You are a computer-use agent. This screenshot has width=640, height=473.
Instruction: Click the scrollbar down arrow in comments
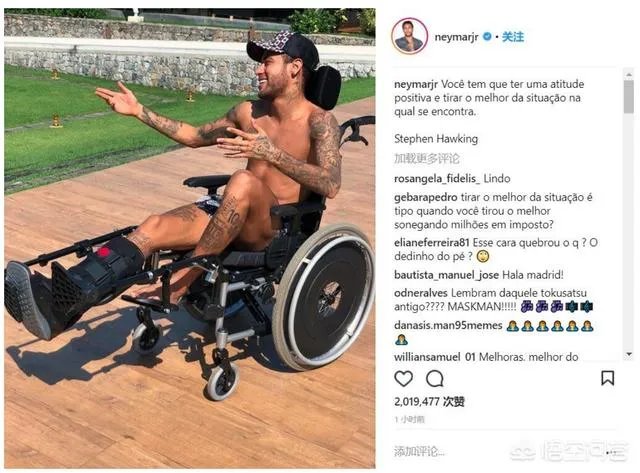[629, 354]
